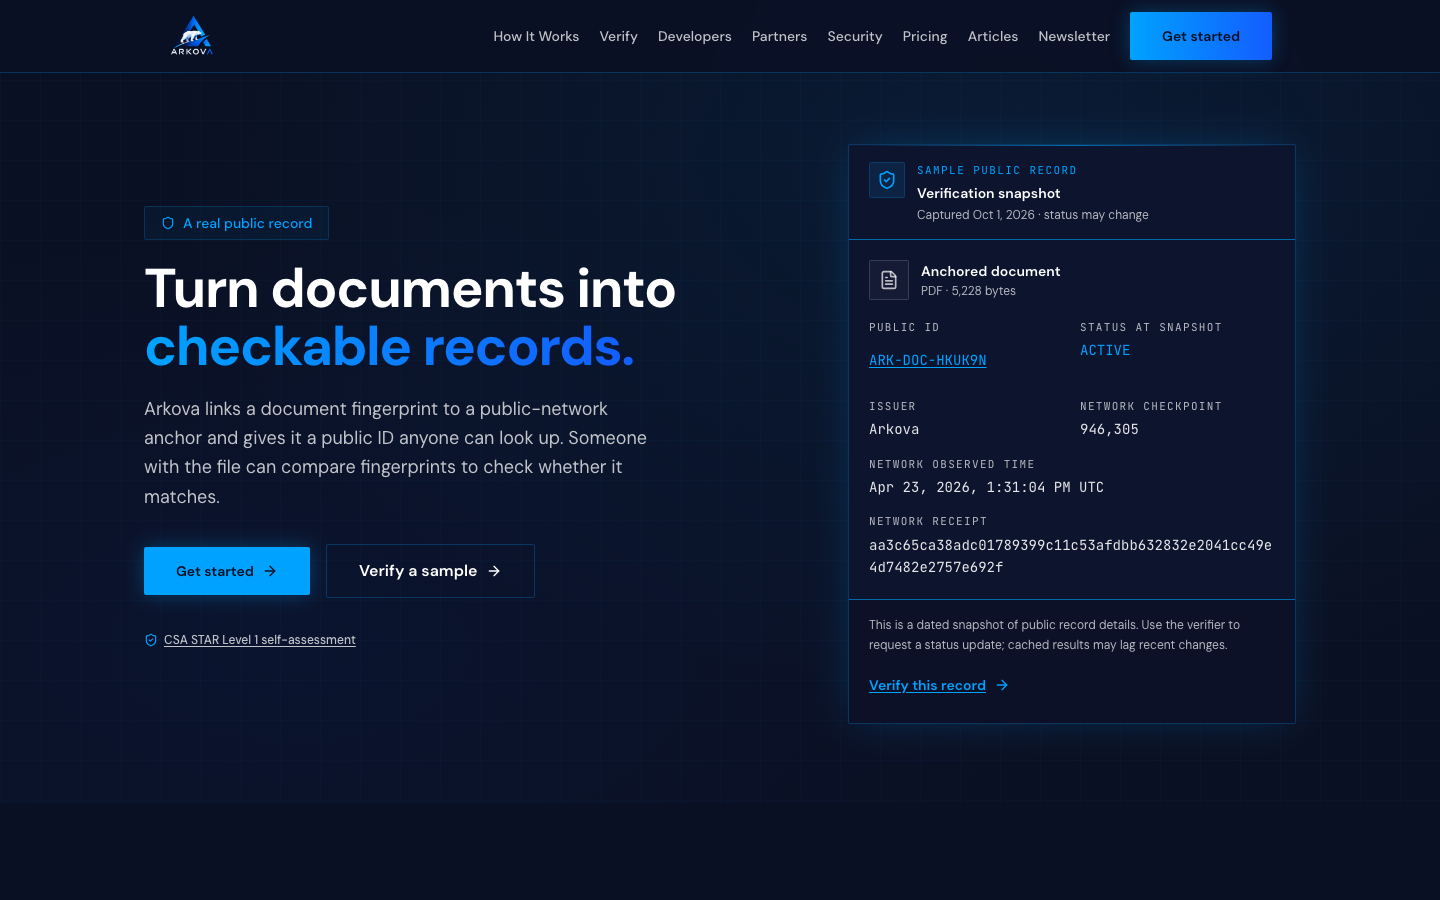1440x900 pixels.
Task: Click the network checkpoint value 946,305
Action: pyautogui.click(x=1109, y=429)
